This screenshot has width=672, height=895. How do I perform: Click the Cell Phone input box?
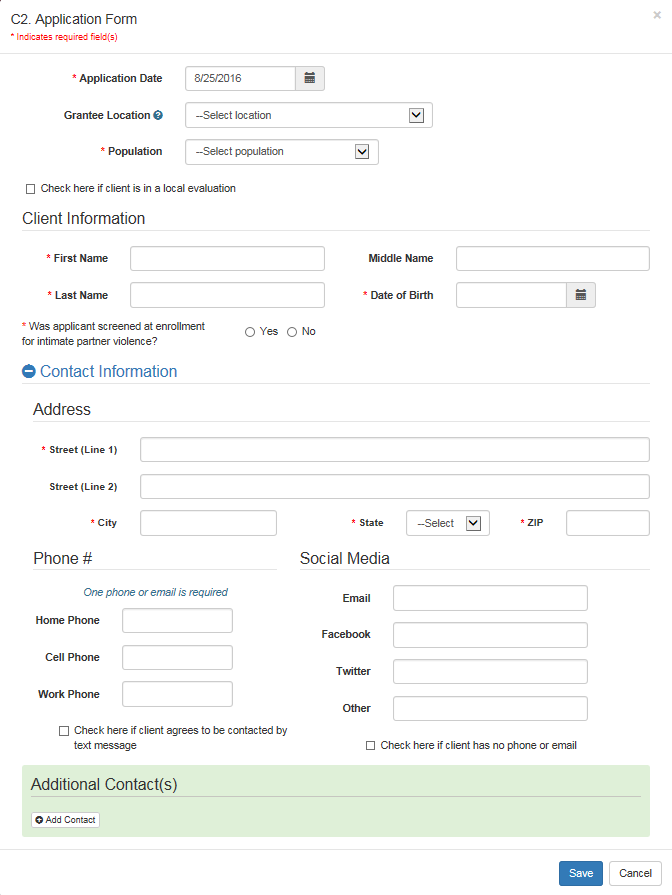tap(177, 657)
